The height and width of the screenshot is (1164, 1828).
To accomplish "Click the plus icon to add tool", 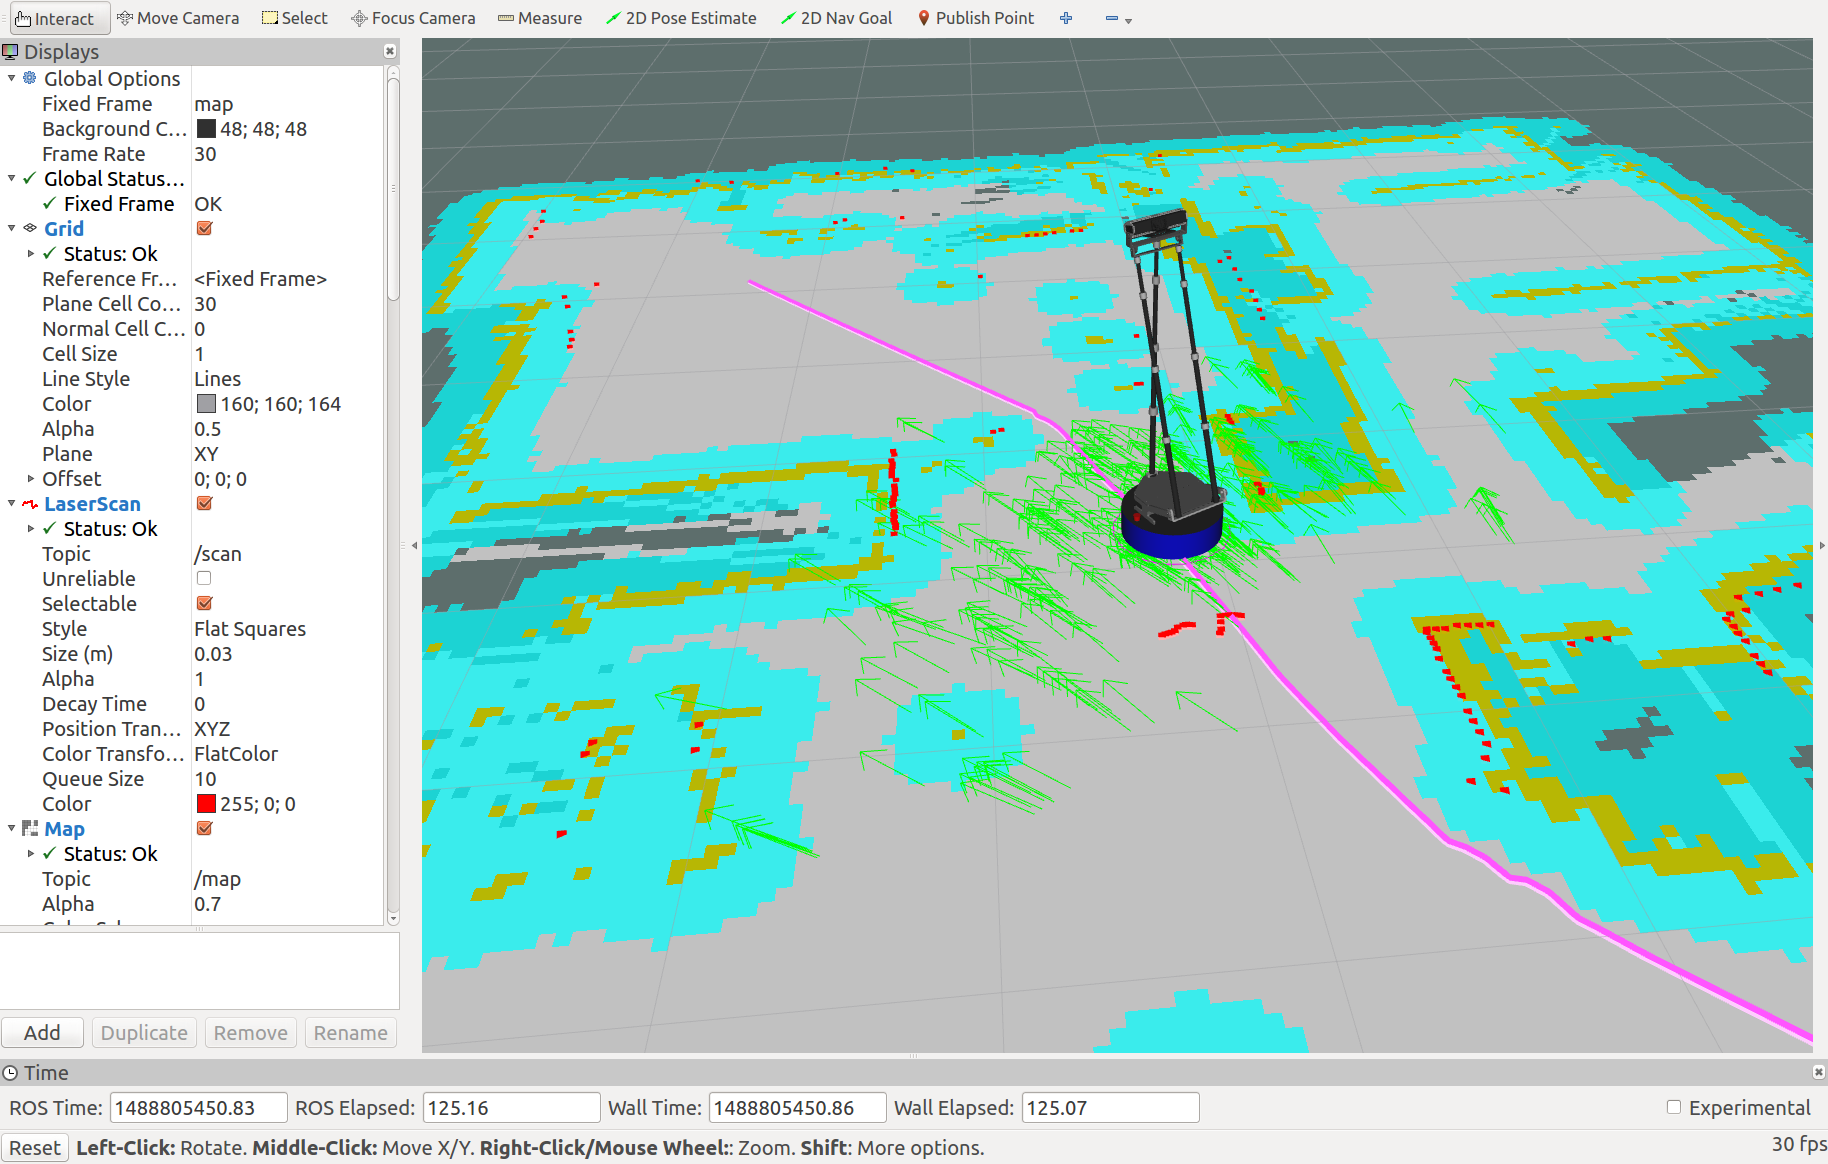I will coord(1066,18).
